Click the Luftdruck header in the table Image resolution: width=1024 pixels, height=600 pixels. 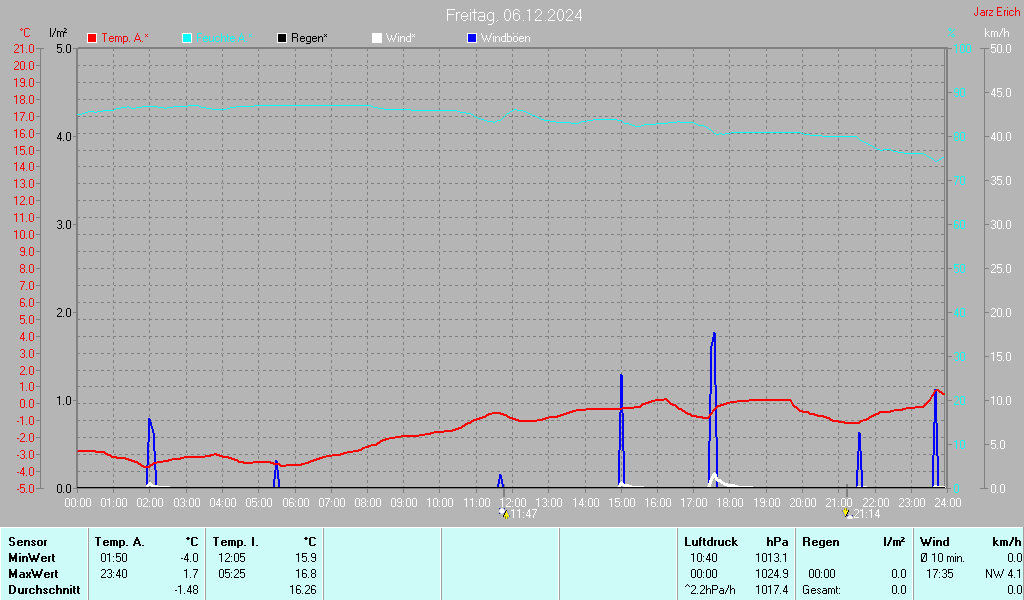point(711,542)
